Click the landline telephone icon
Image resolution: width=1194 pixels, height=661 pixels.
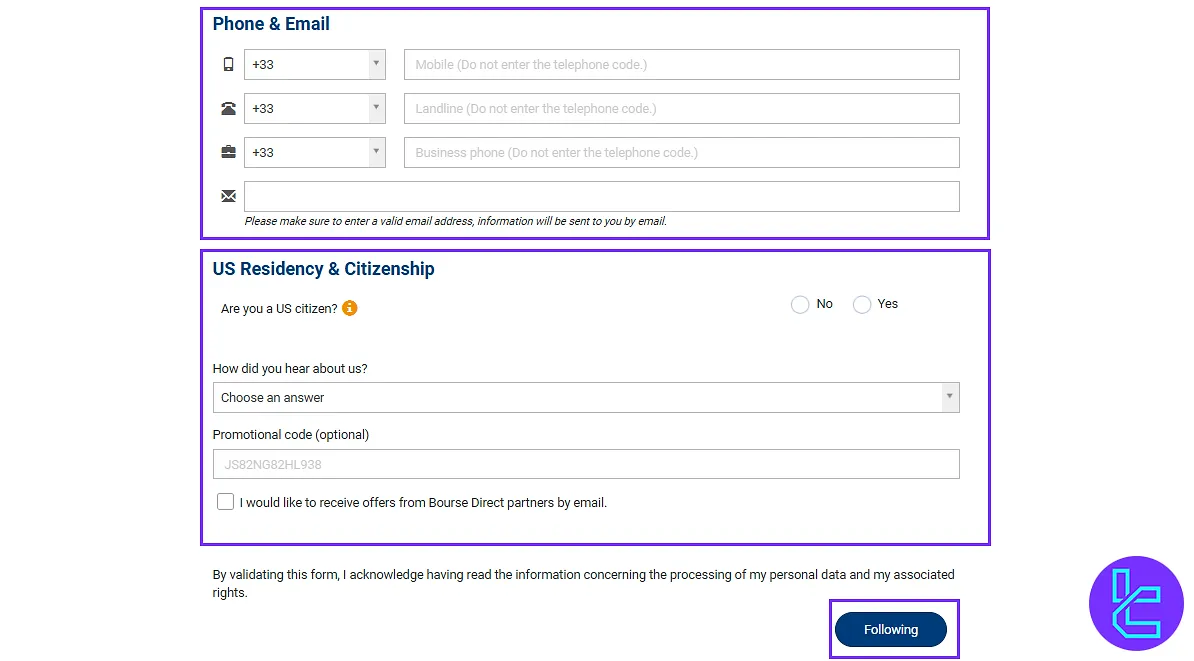point(228,107)
